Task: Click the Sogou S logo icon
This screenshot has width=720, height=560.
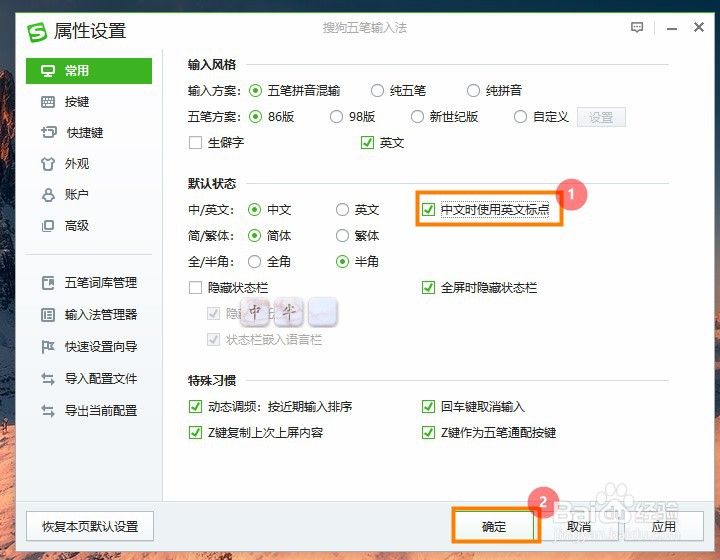Action: [x=37, y=32]
